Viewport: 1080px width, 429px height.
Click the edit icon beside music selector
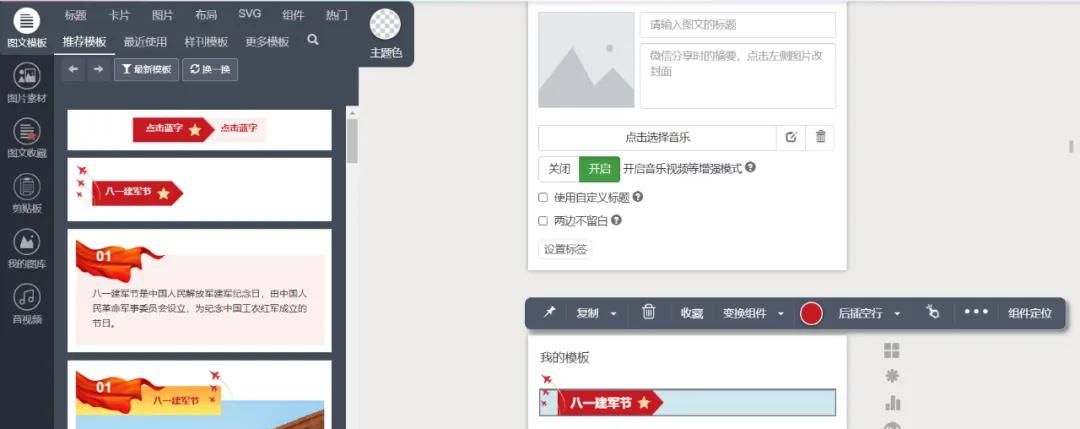791,137
